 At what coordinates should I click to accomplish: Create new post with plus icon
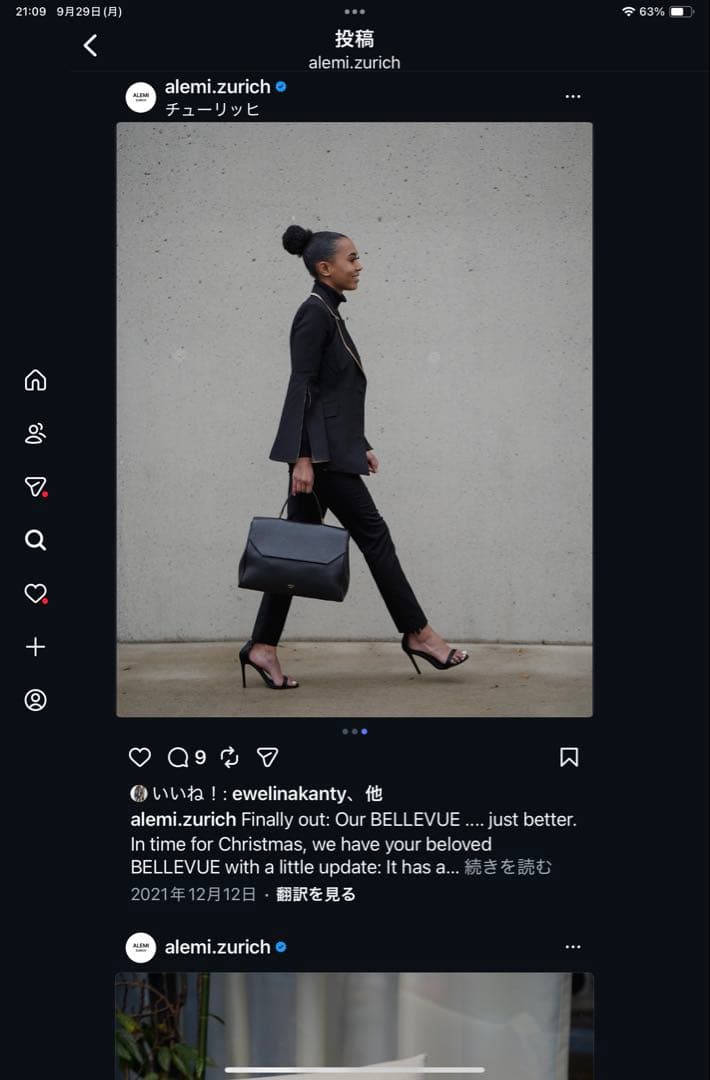tap(35, 647)
